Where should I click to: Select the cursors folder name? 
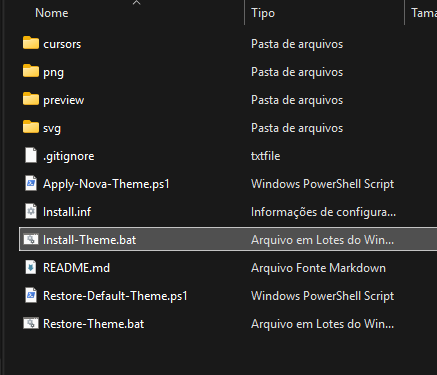pos(62,44)
